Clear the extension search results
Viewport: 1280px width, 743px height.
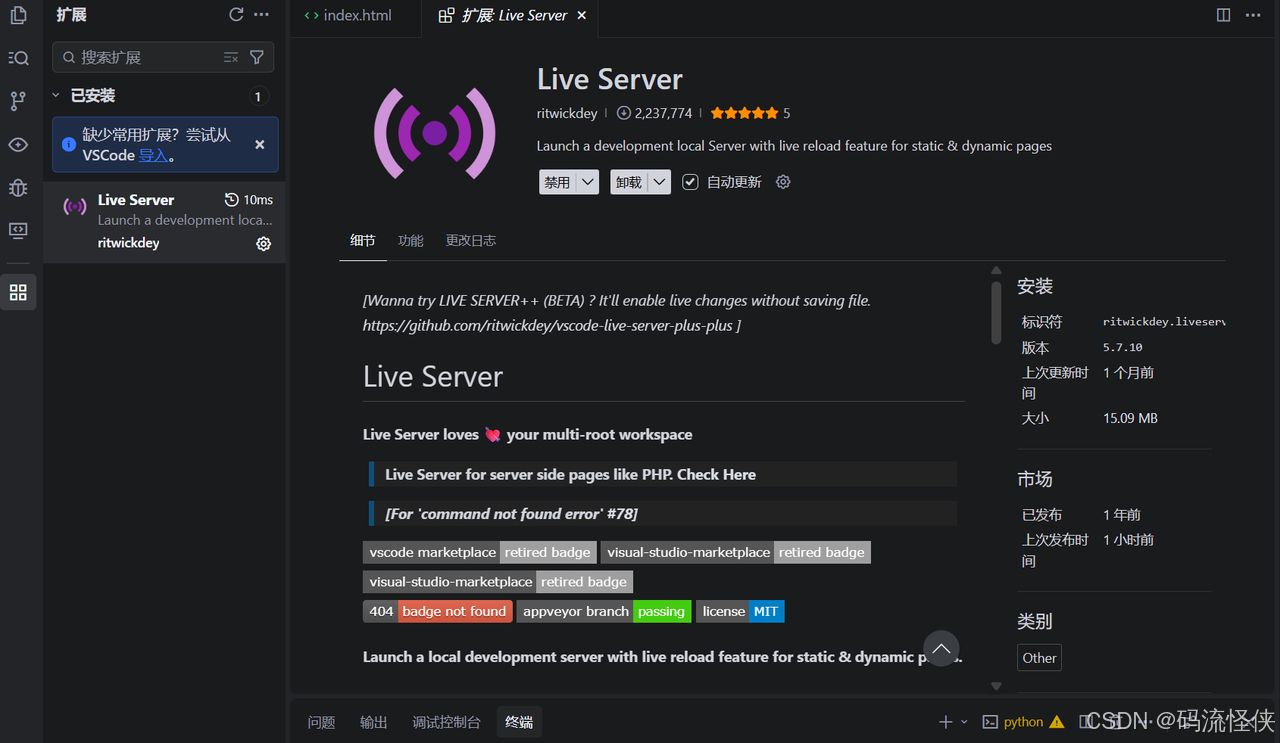231,58
